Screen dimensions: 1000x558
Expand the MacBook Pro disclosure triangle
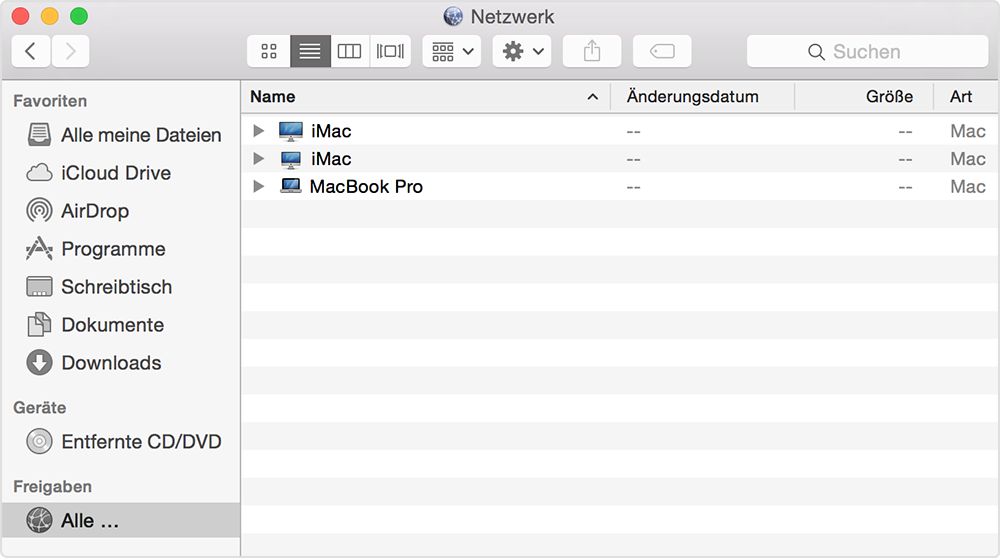[258, 186]
